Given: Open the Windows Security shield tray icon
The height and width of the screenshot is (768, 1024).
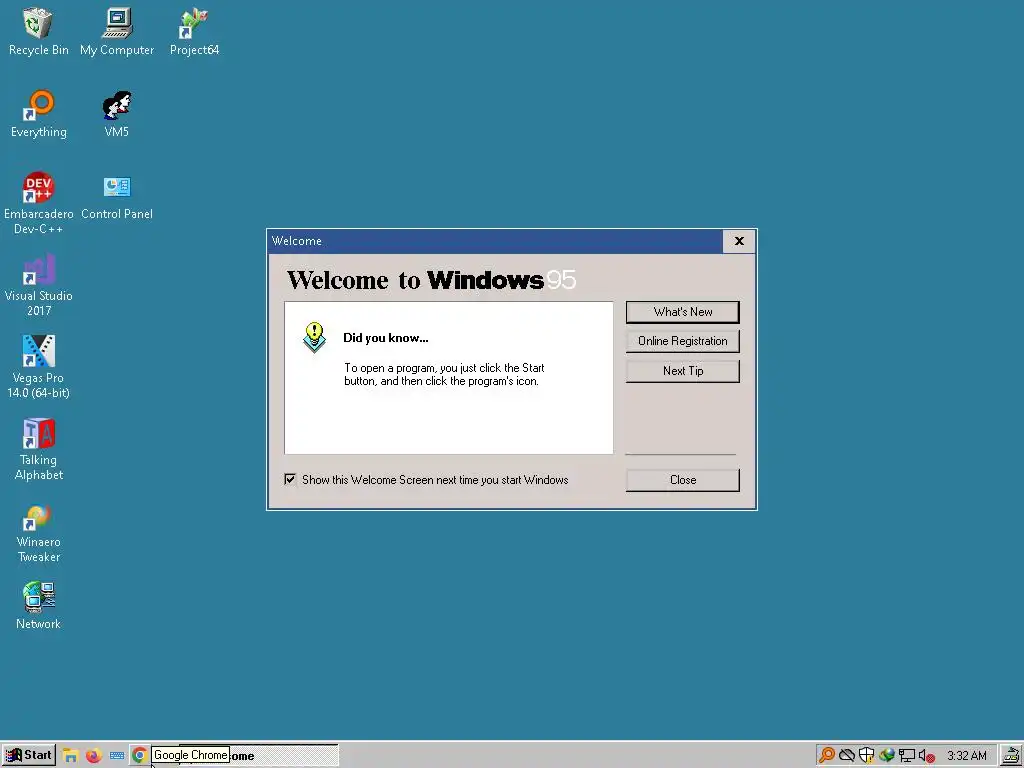Looking at the screenshot, I should (x=867, y=756).
